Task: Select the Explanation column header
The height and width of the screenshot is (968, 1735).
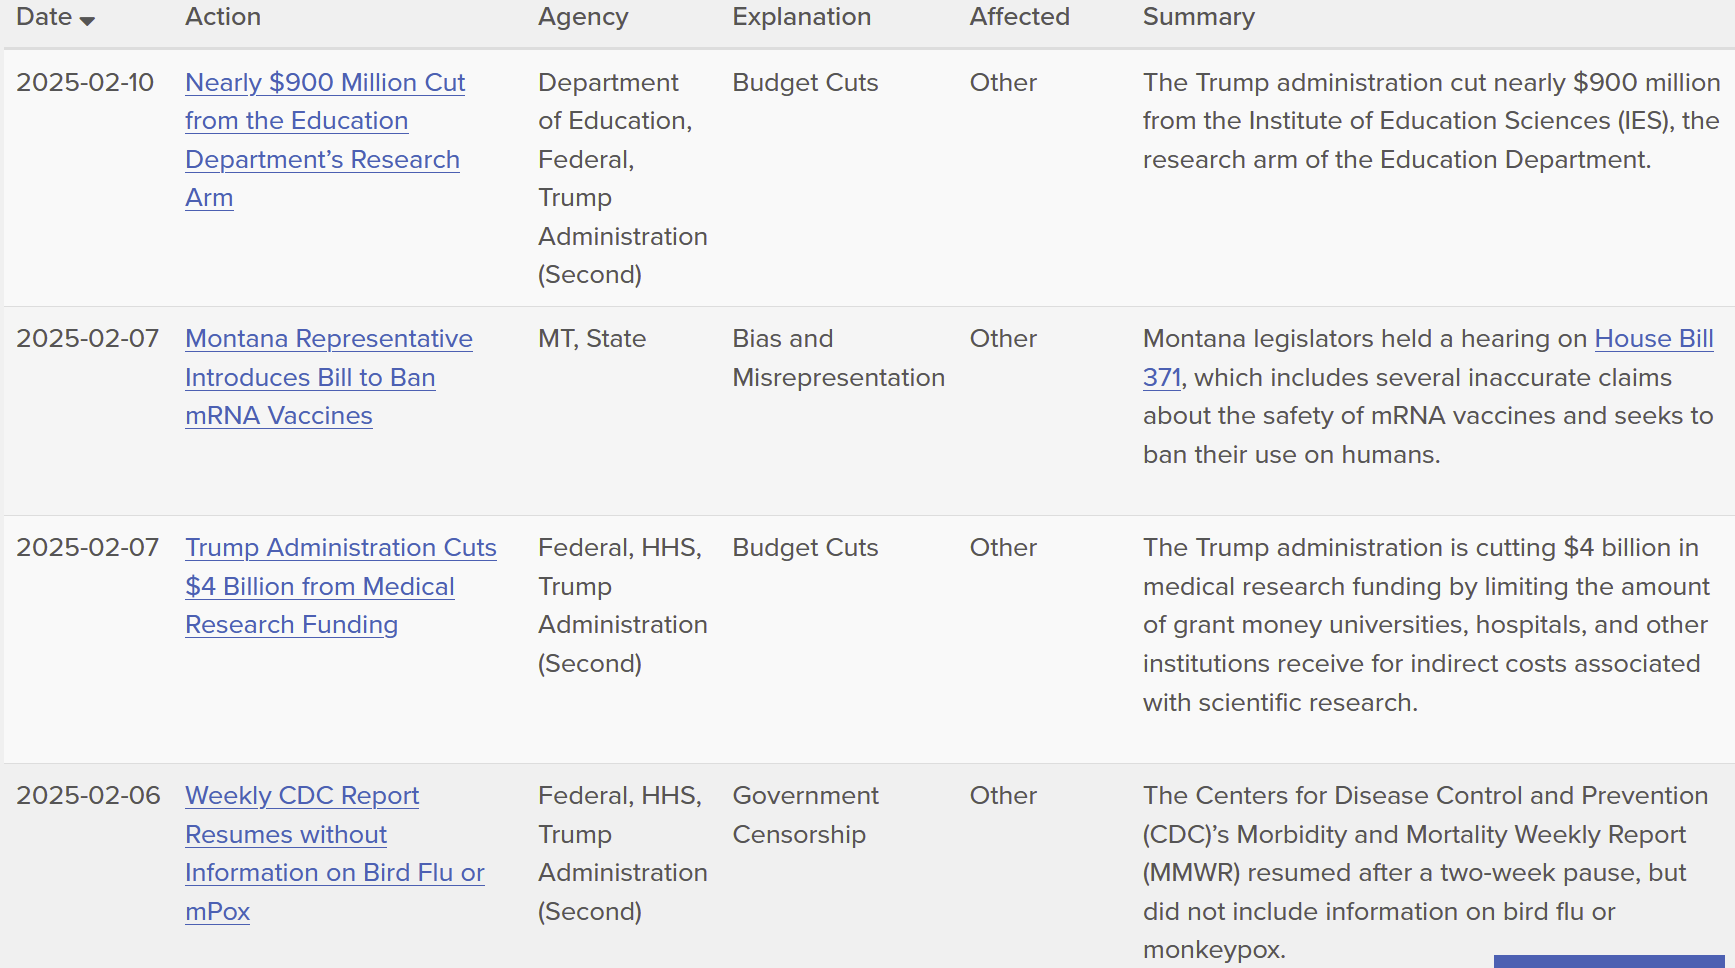Action: pyautogui.click(x=801, y=17)
